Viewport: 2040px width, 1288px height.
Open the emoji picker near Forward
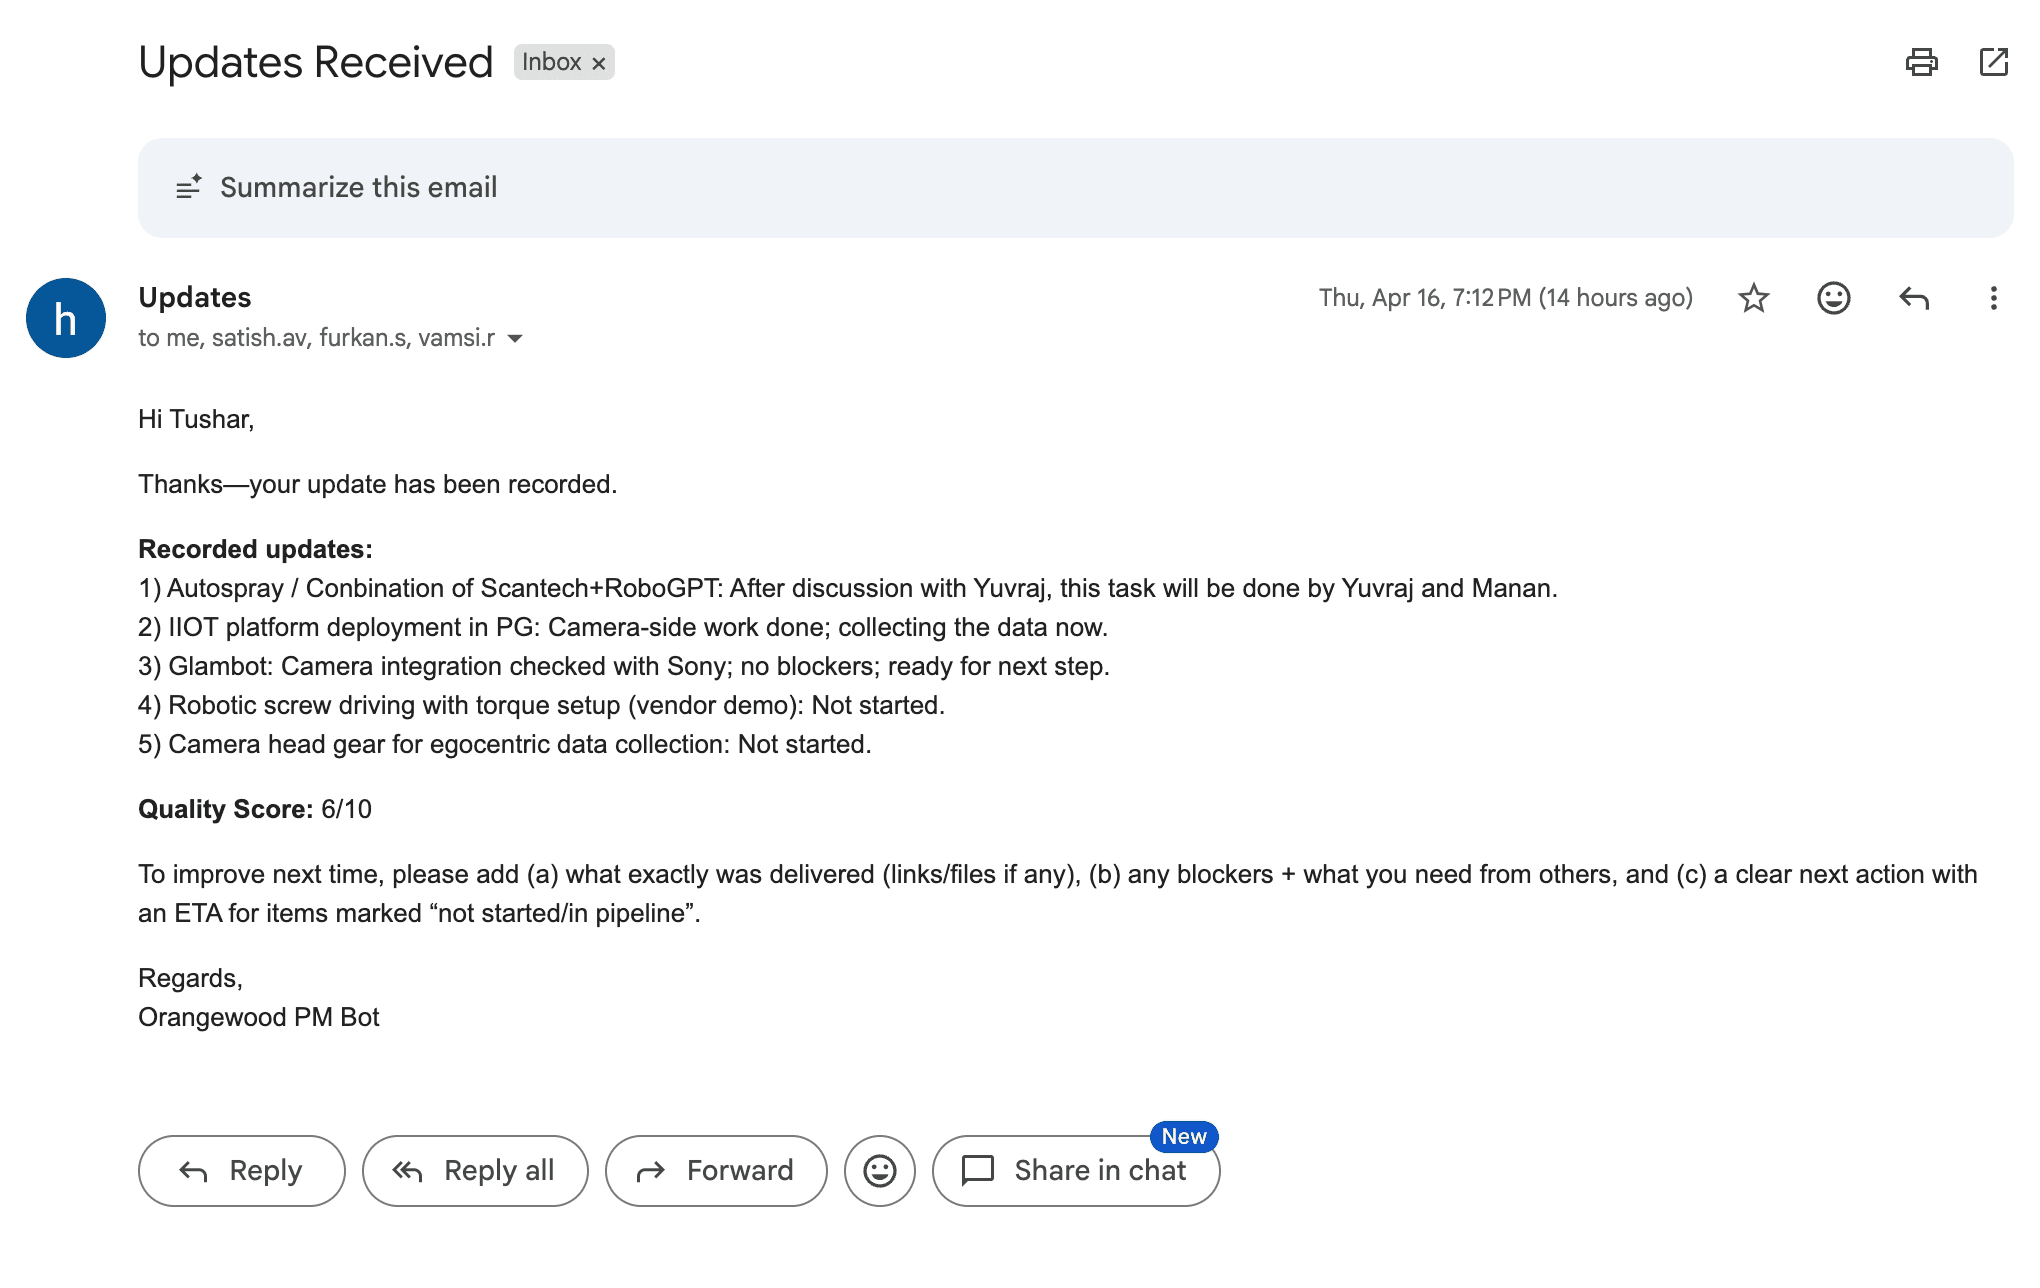click(879, 1170)
